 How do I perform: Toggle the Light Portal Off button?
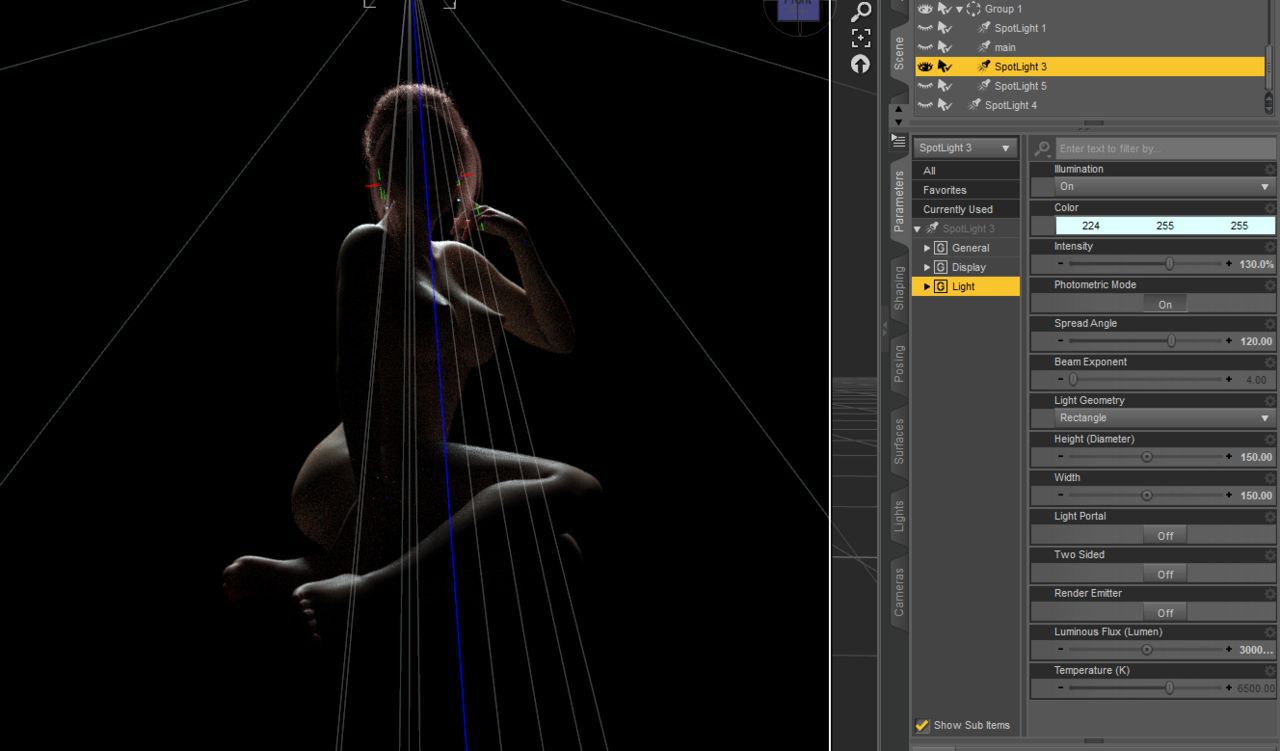point(1165,535)
